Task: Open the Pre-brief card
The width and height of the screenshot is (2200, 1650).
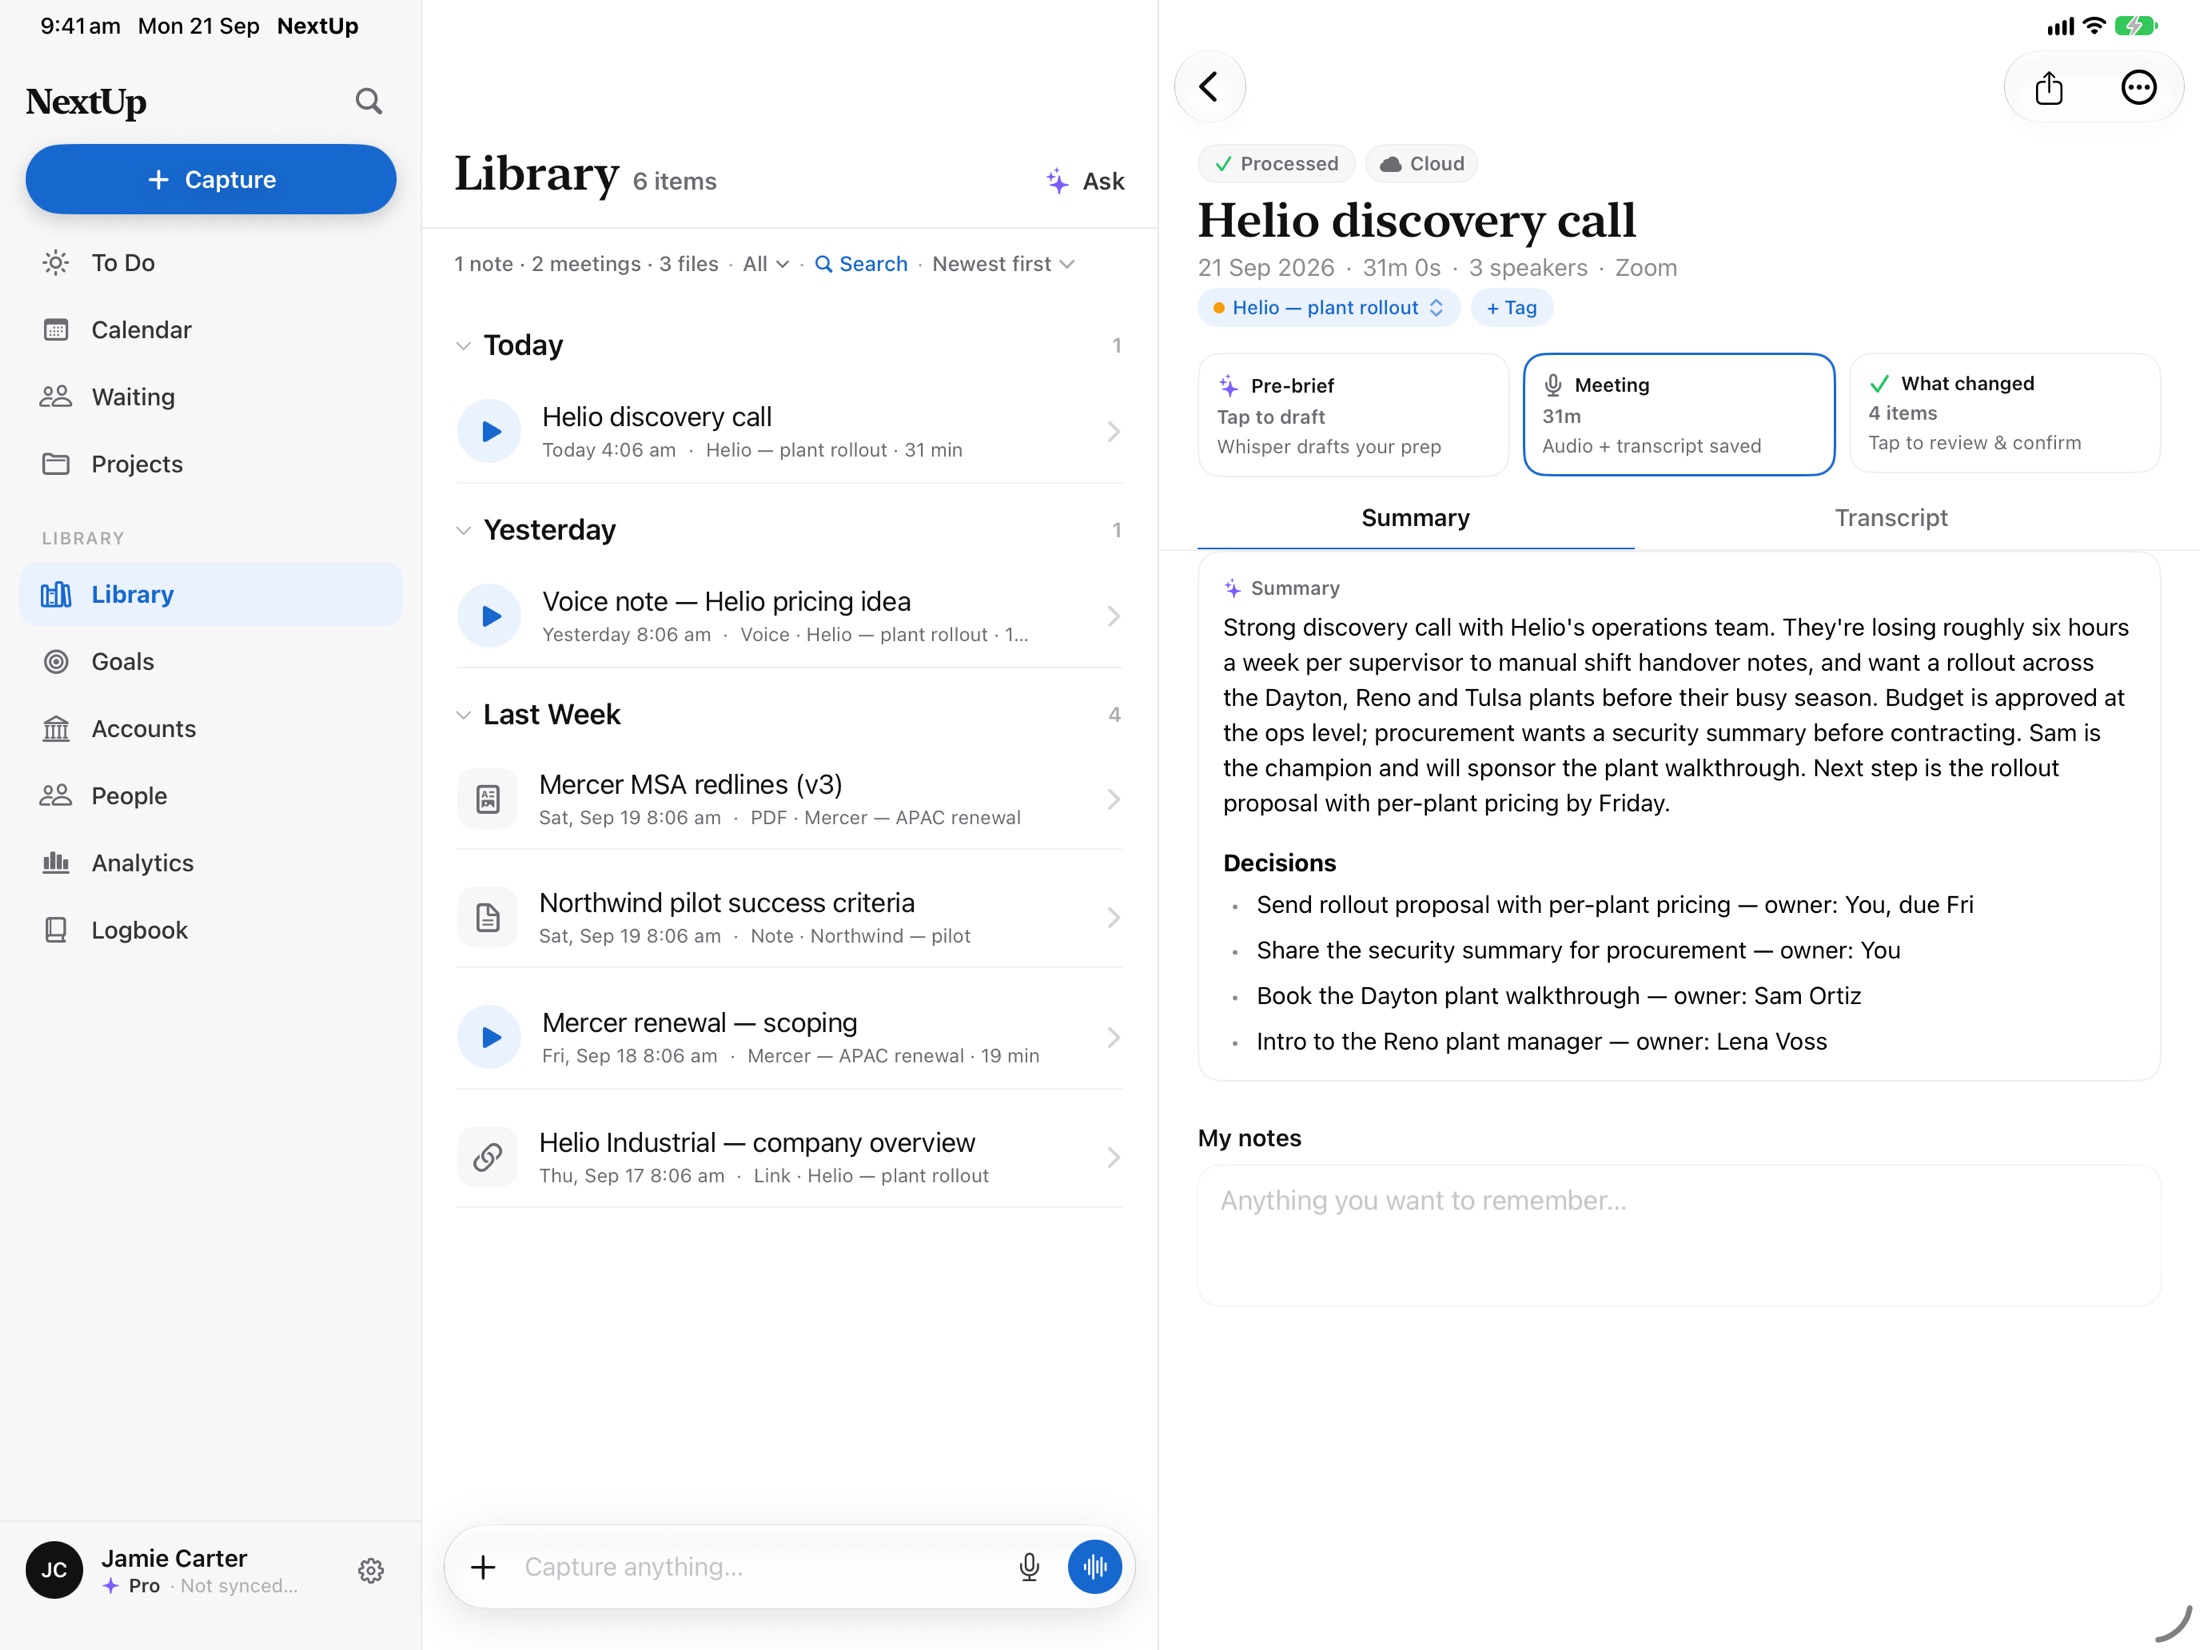Action: pos(1353,414)
